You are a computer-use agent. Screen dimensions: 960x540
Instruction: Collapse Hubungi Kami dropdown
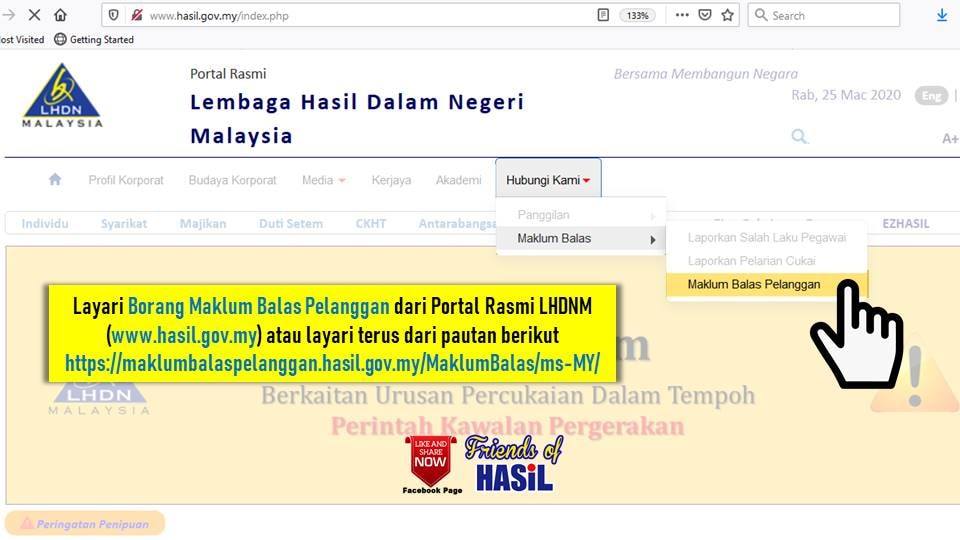tap(548, 180)
